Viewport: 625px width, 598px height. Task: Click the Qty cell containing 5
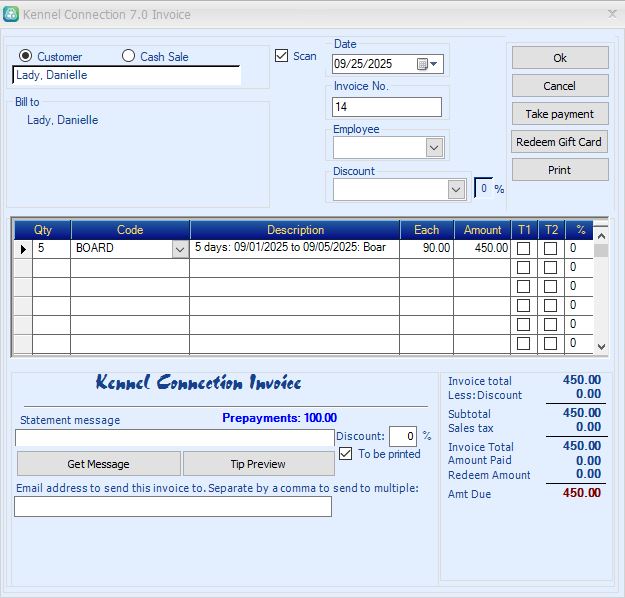[x=51, y=248]
